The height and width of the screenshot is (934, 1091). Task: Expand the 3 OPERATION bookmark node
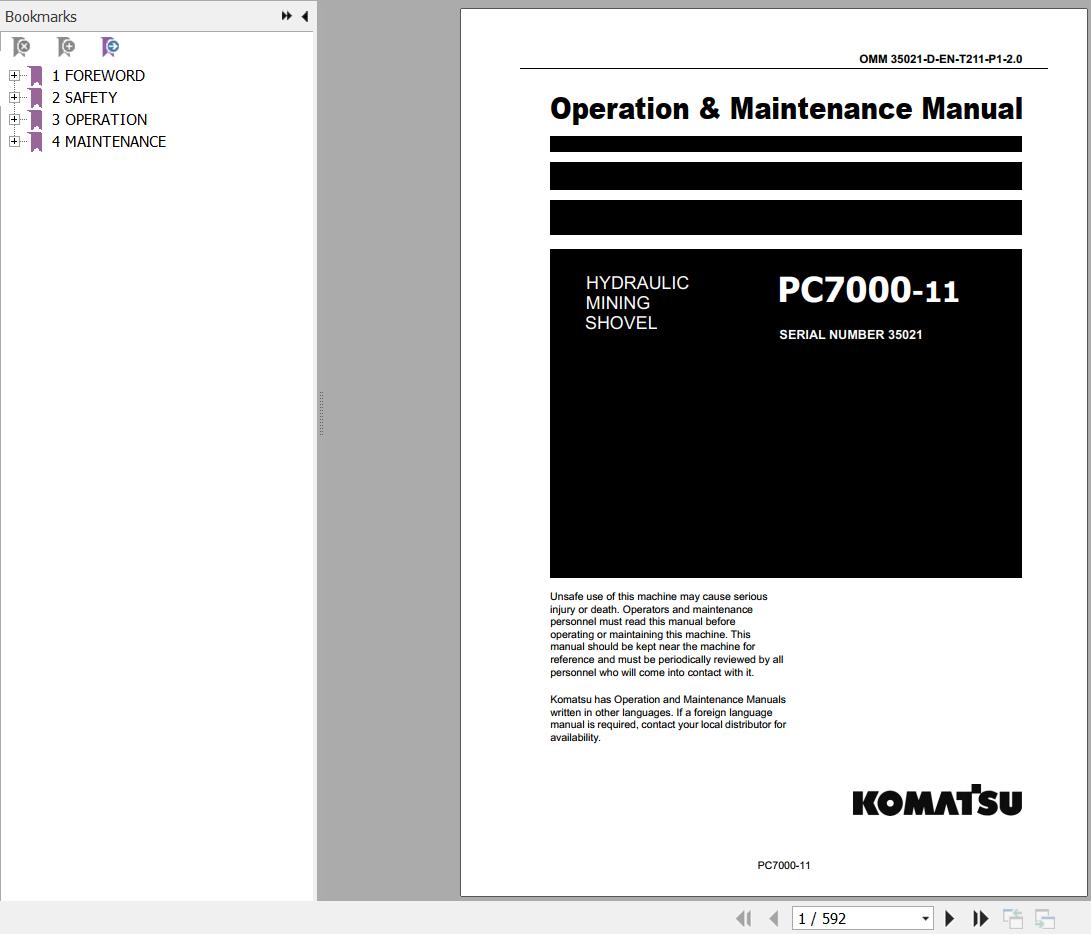[14, 120]
